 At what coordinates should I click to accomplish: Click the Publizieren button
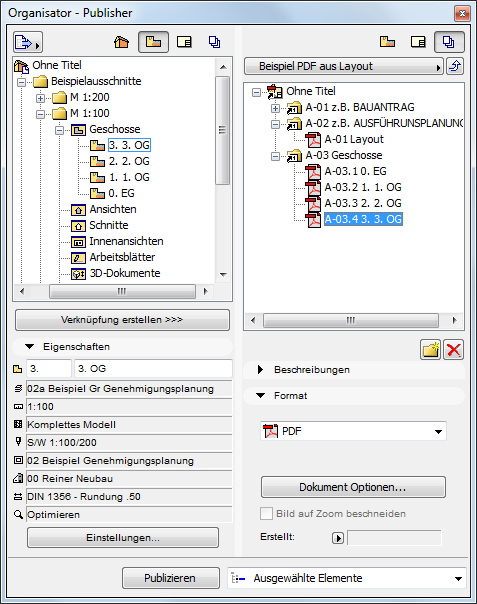(x=171, y=578)
